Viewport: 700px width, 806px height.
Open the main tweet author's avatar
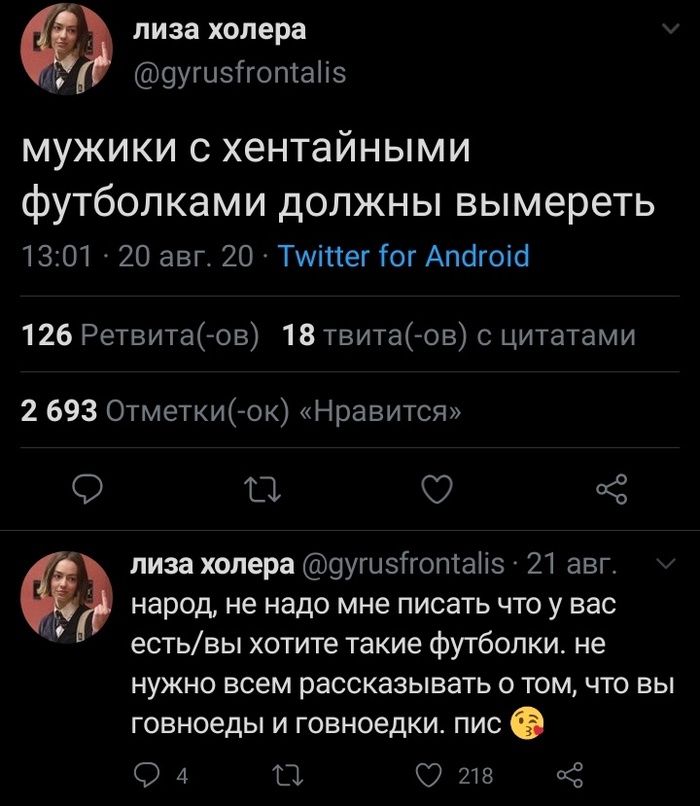click(x=67, y=49)
